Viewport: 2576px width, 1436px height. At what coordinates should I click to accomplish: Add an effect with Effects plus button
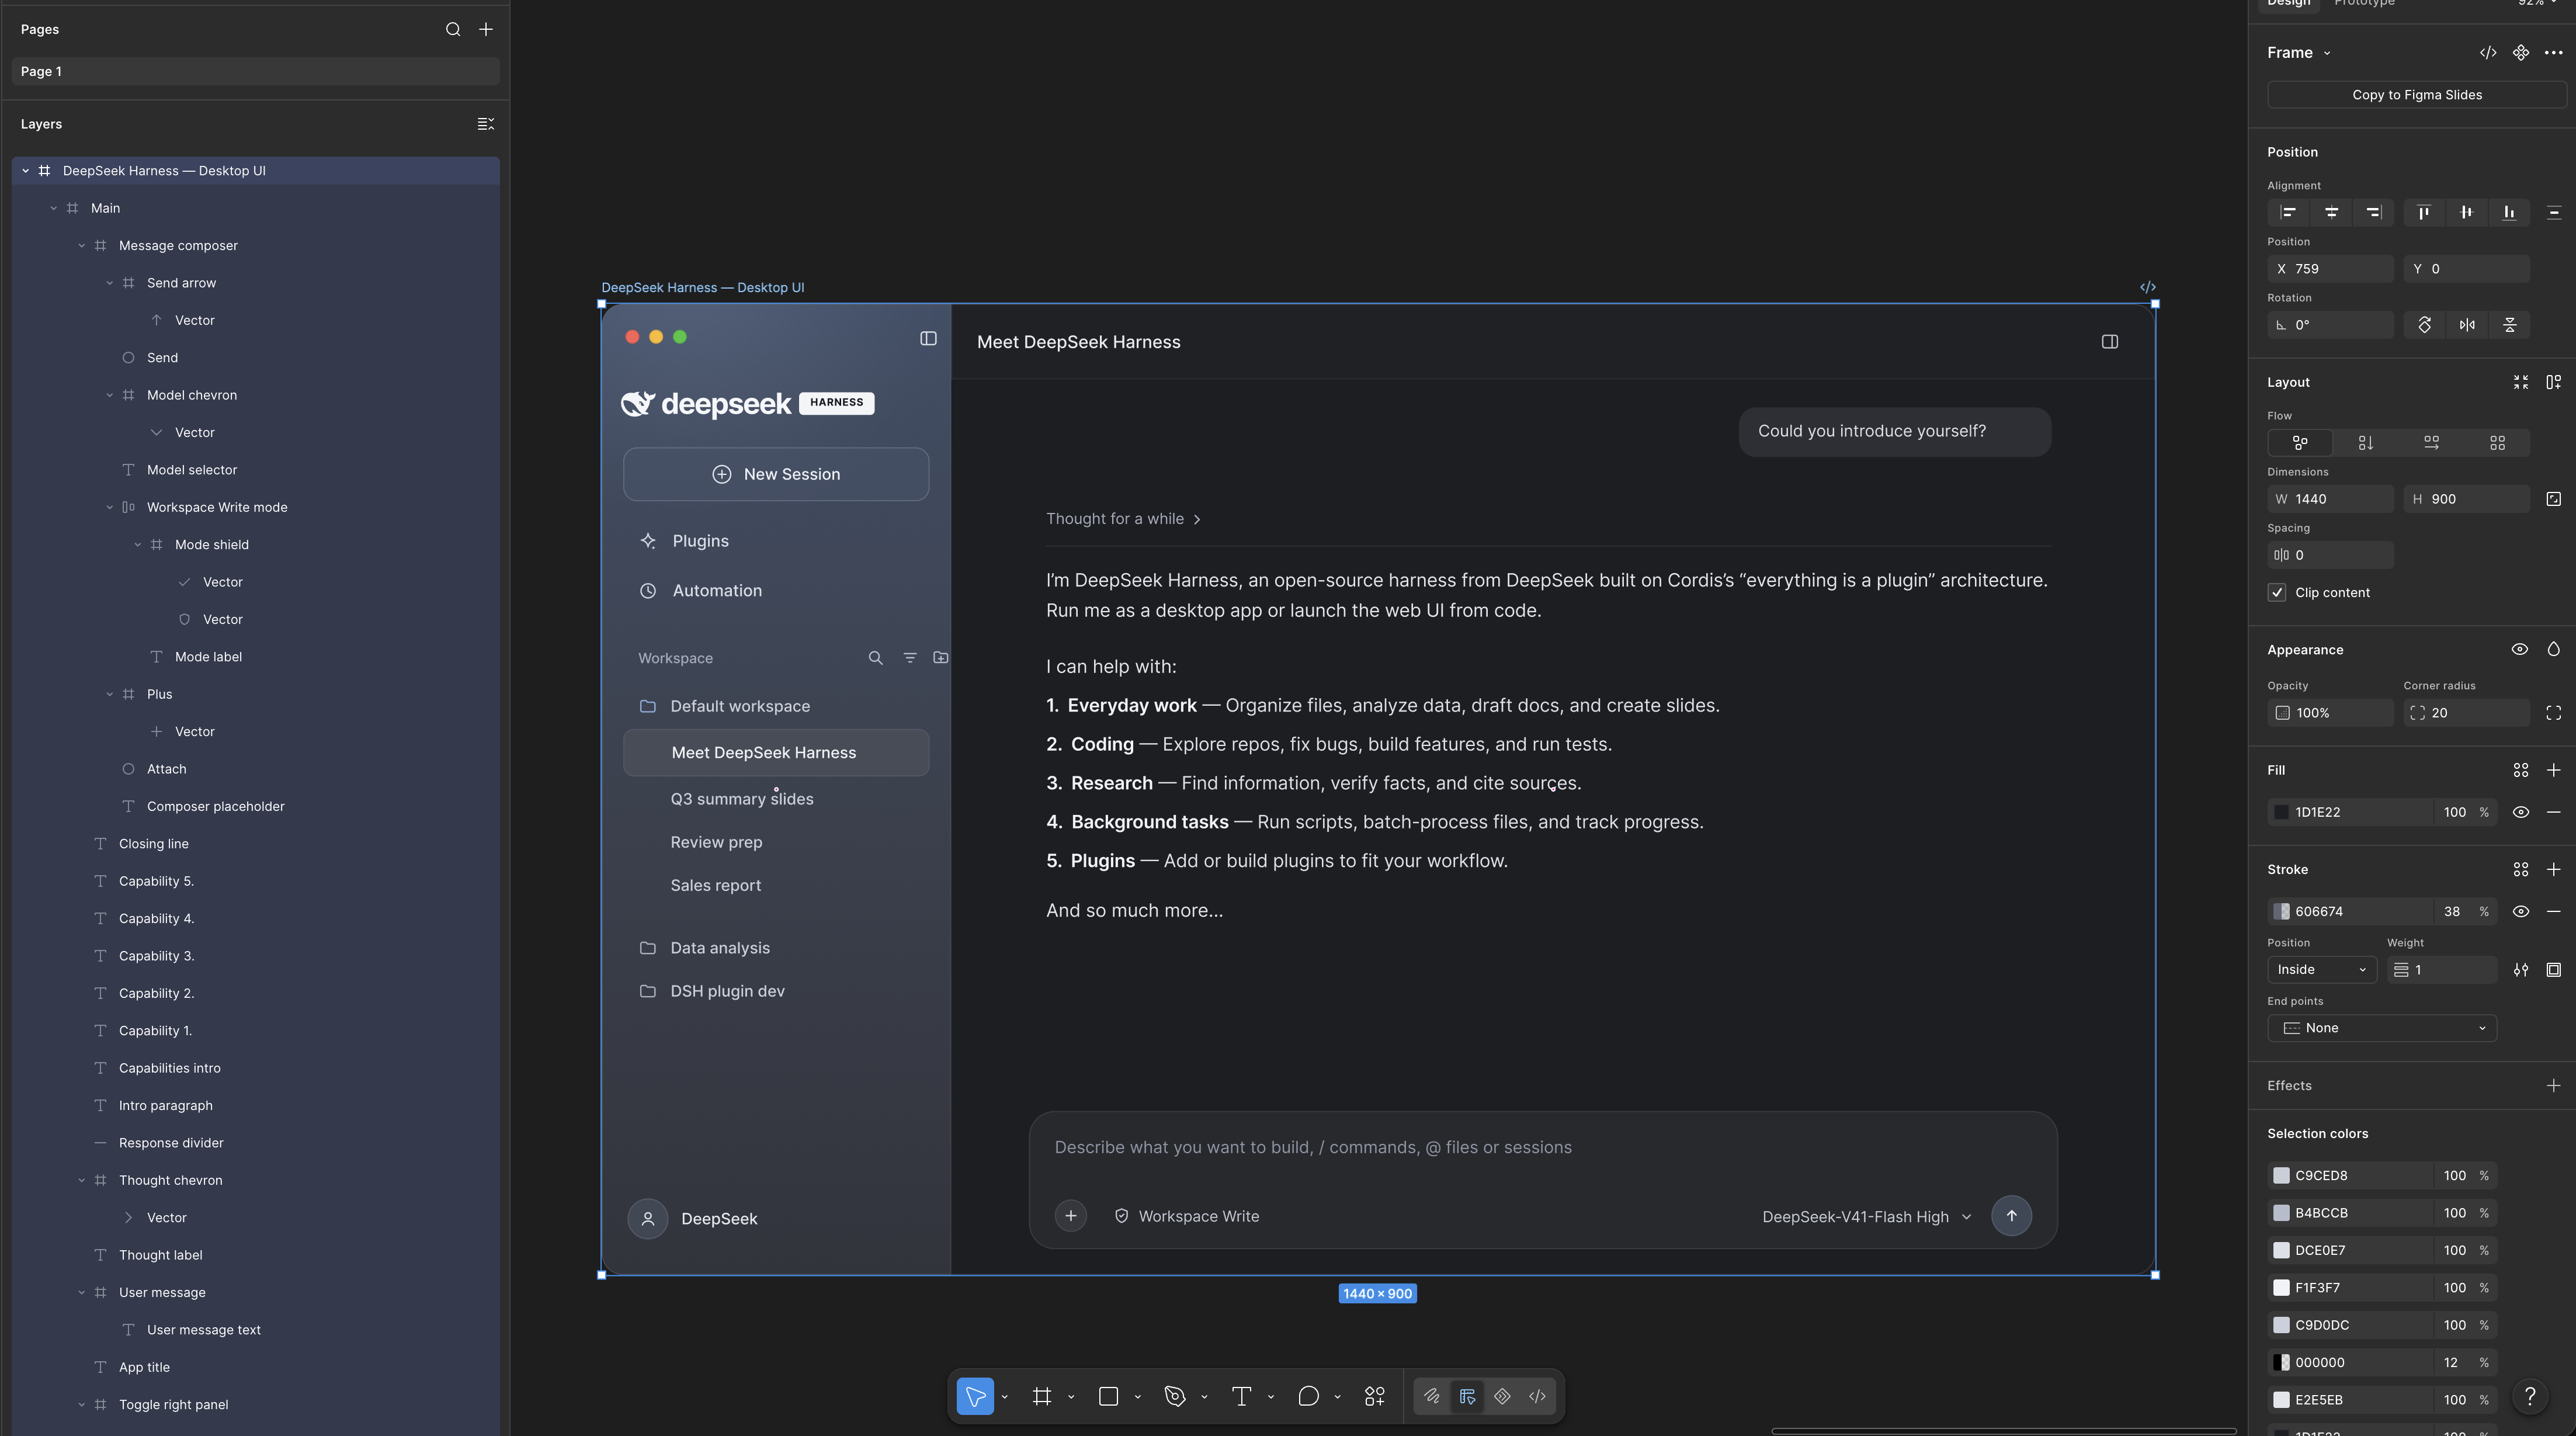2553,1085
